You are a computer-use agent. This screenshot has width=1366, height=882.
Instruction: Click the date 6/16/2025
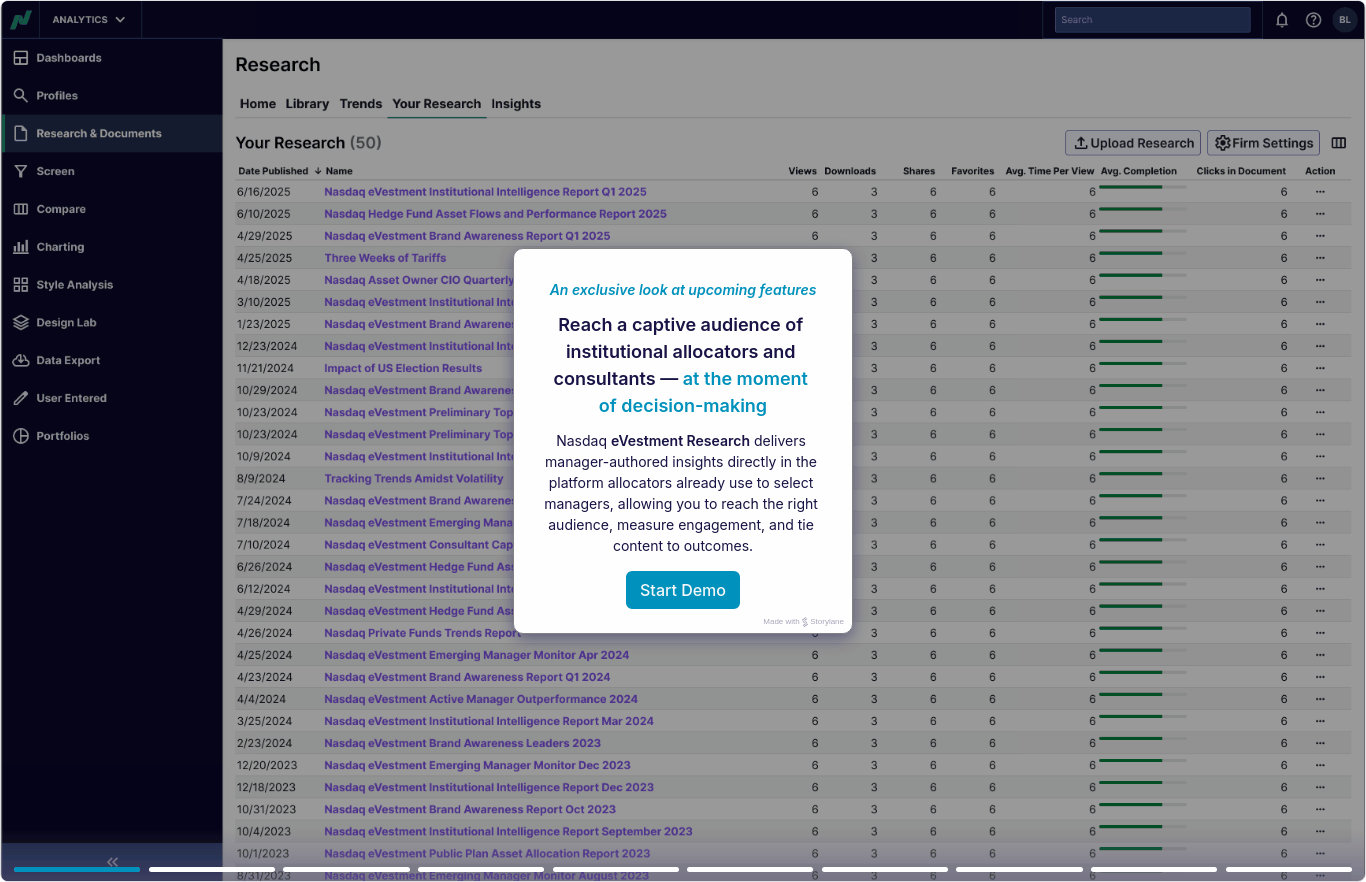[x=264, y=192]
